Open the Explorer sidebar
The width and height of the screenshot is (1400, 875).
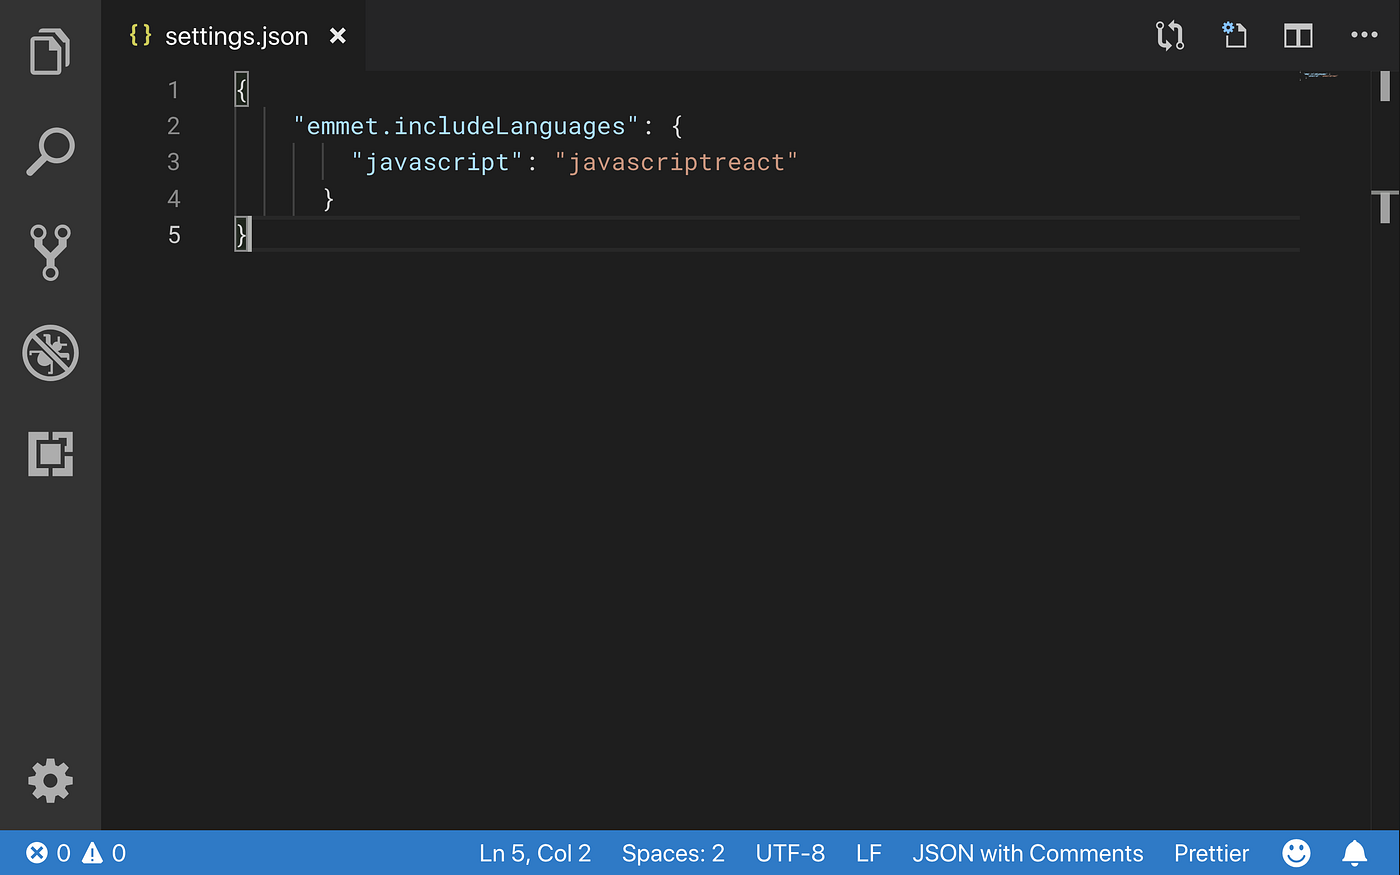(x=50, y=51)
